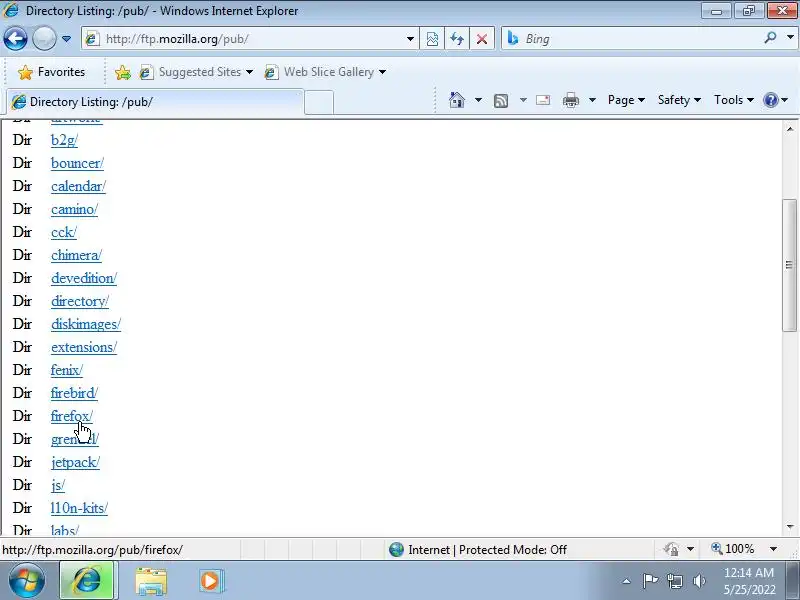Click the Action Center flag icon
The height and width of the screenshot is (600, 800).
pos(650,581)
